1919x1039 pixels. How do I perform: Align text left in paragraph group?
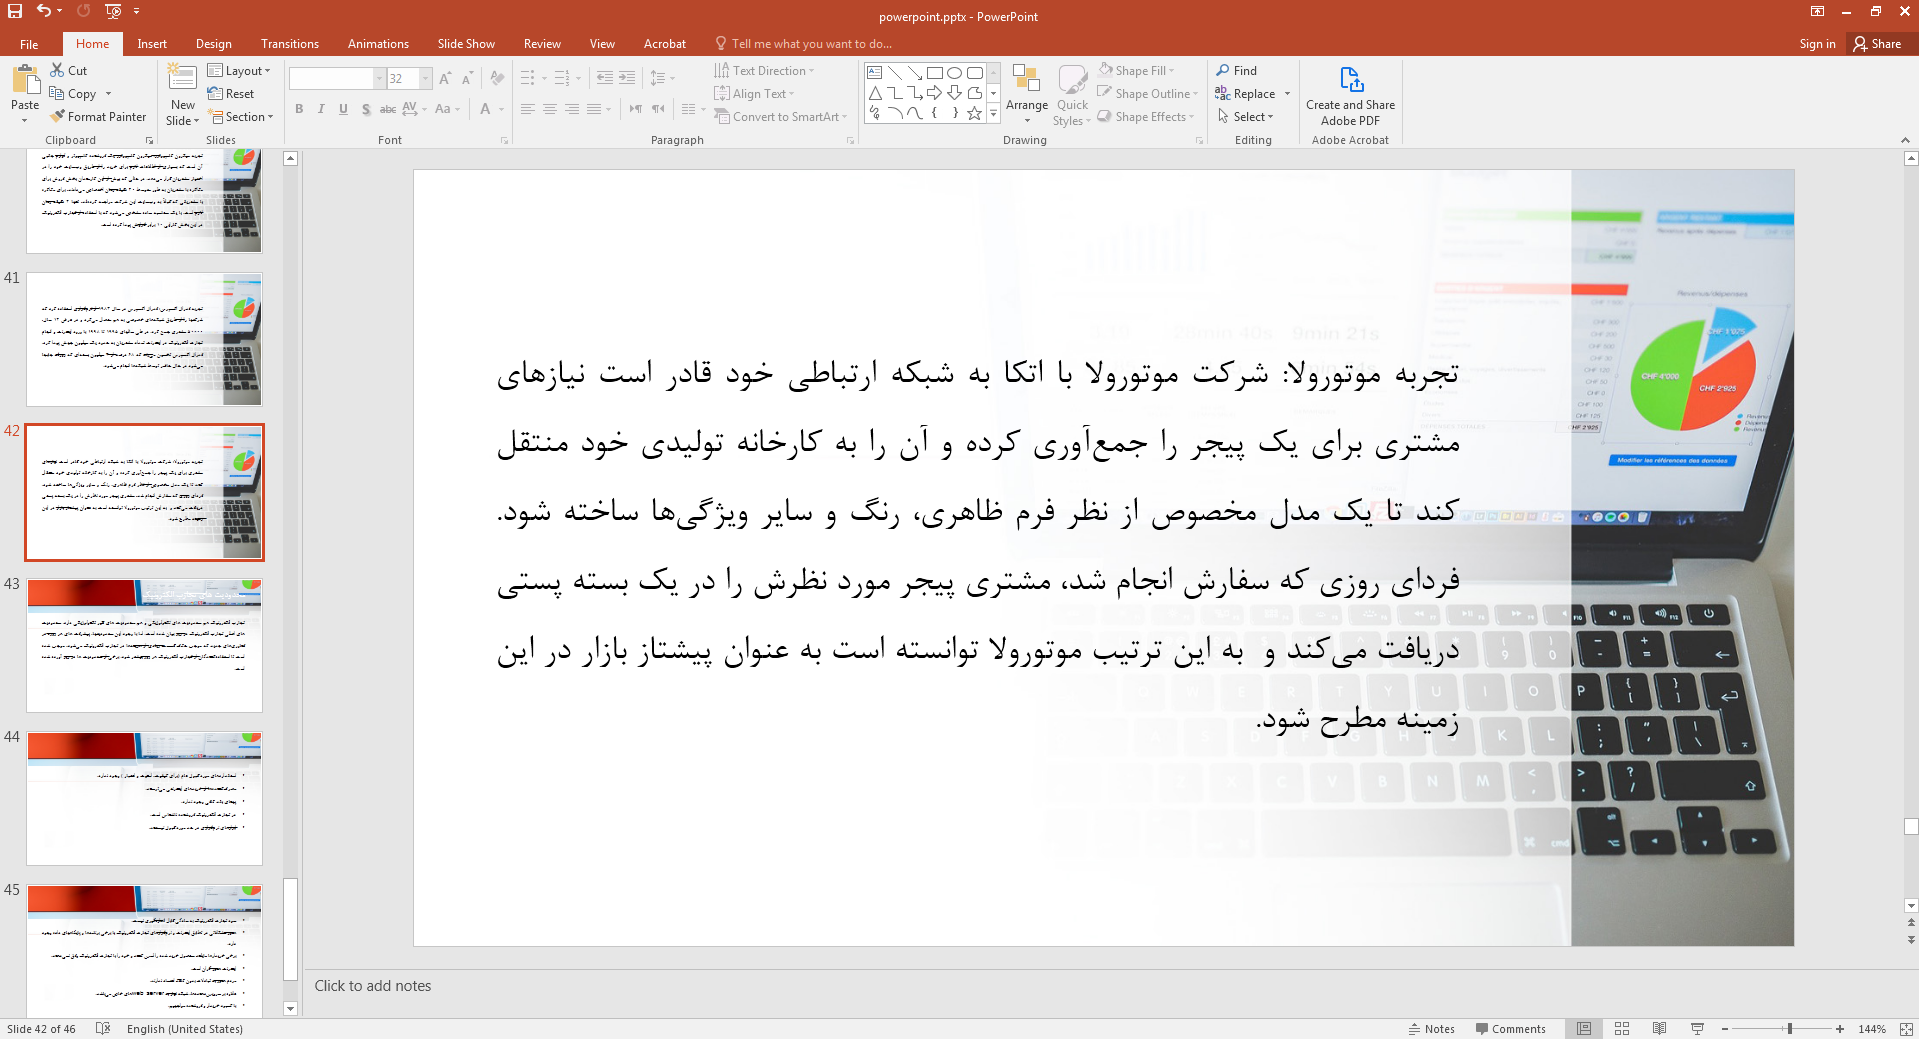(x=528, y=109)
